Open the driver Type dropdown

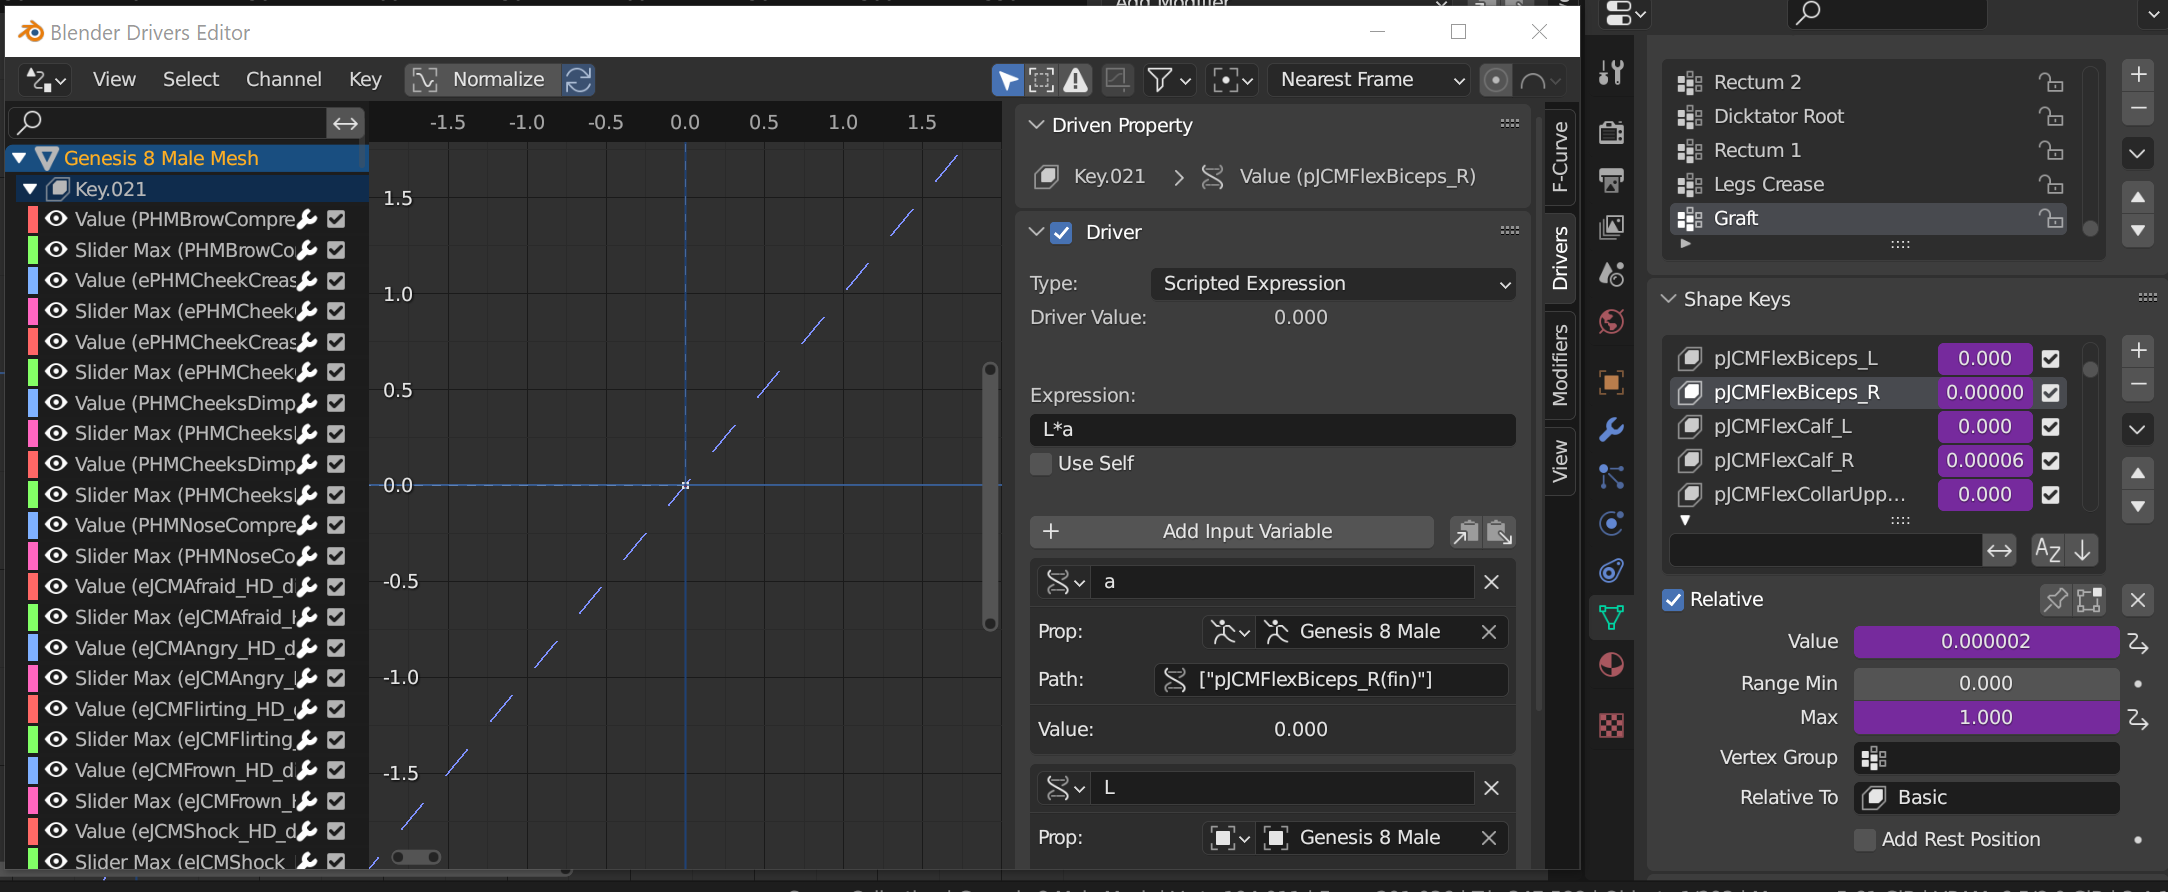tap(1333, 284)
